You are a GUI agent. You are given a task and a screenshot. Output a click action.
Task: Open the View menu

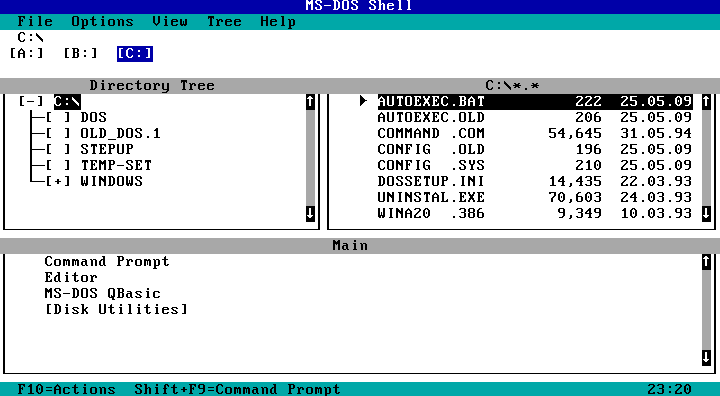coord(170,22)
